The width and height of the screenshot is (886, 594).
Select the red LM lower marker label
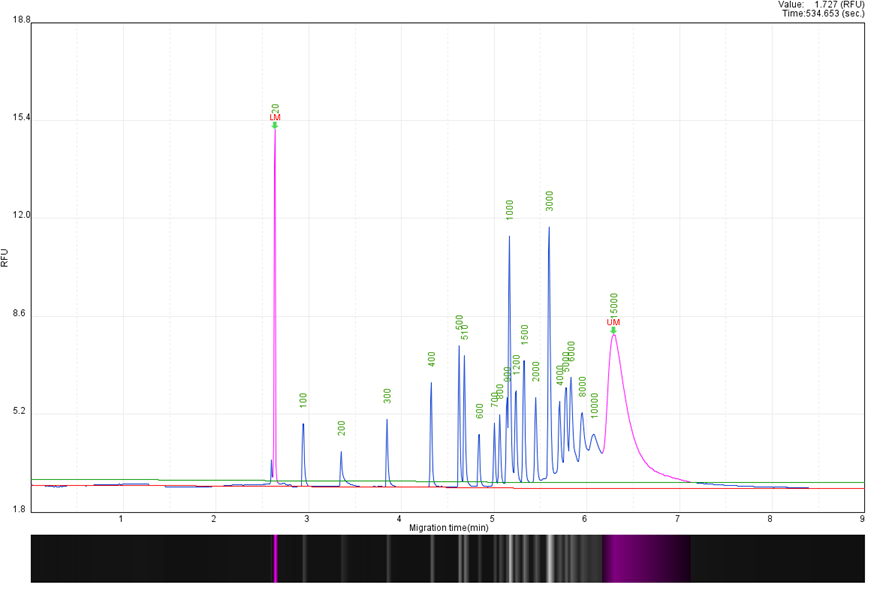point(275,118)
